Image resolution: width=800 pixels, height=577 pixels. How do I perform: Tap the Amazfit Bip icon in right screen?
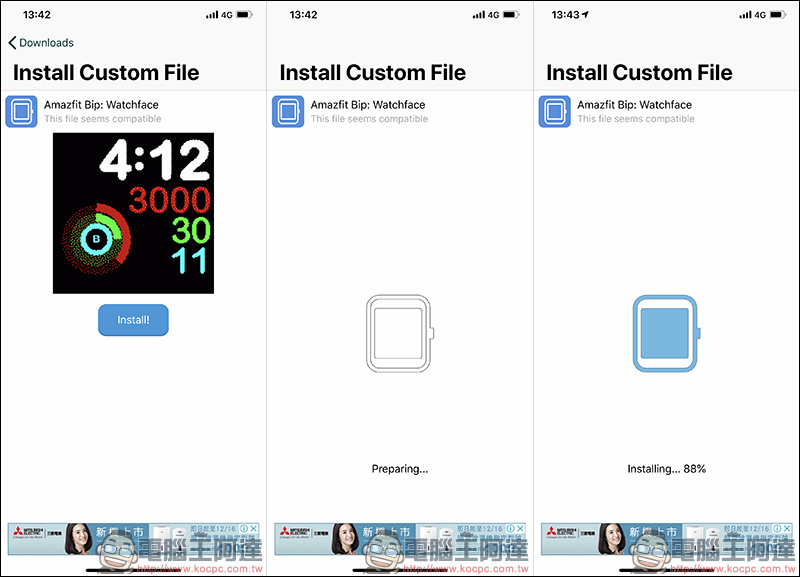tap(555, 111)
